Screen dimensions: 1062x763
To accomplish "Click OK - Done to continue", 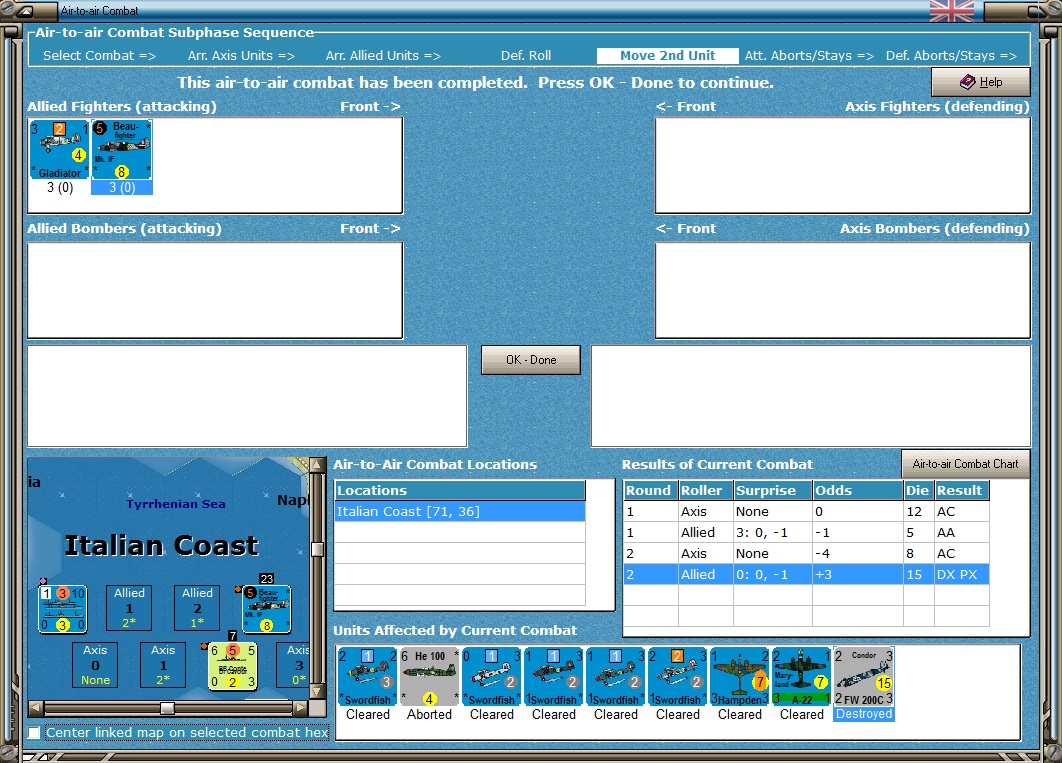I will (531, 360).
